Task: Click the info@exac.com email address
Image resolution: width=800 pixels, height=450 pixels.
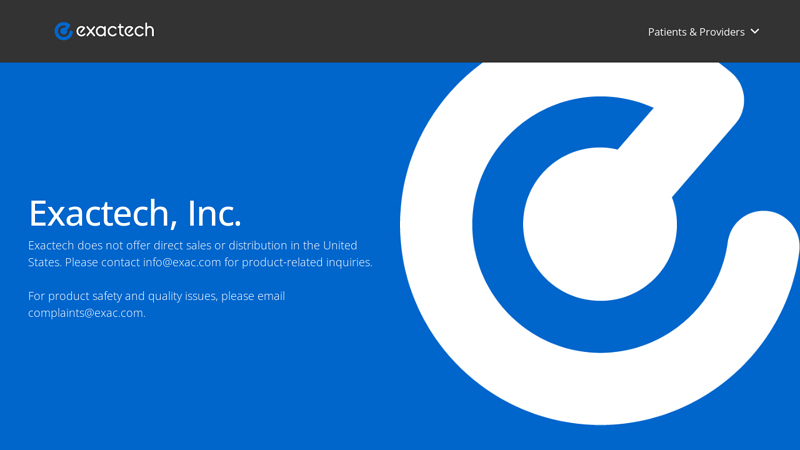Action: click(x=182, y=262)
